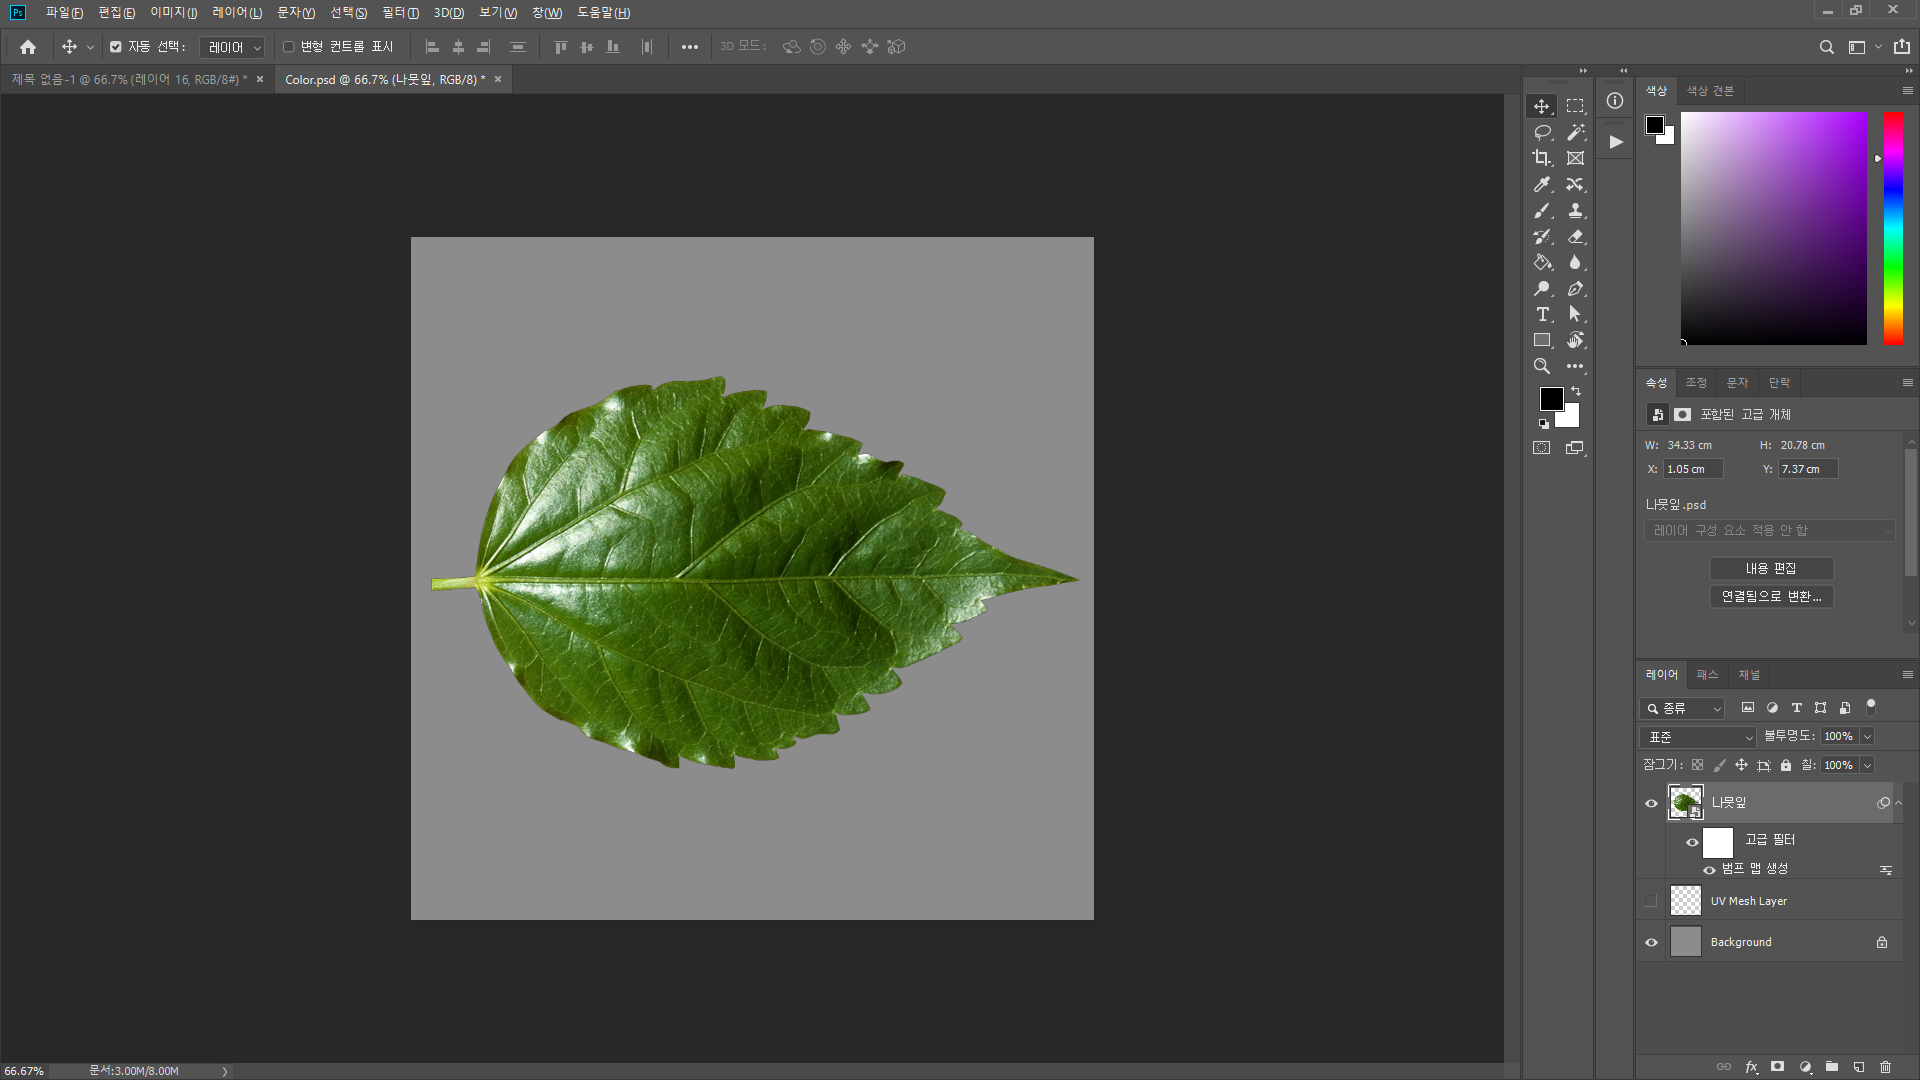Open the 레이어 auto-select dropdown
This screenshot has width=1920, height=1080.
232,47
